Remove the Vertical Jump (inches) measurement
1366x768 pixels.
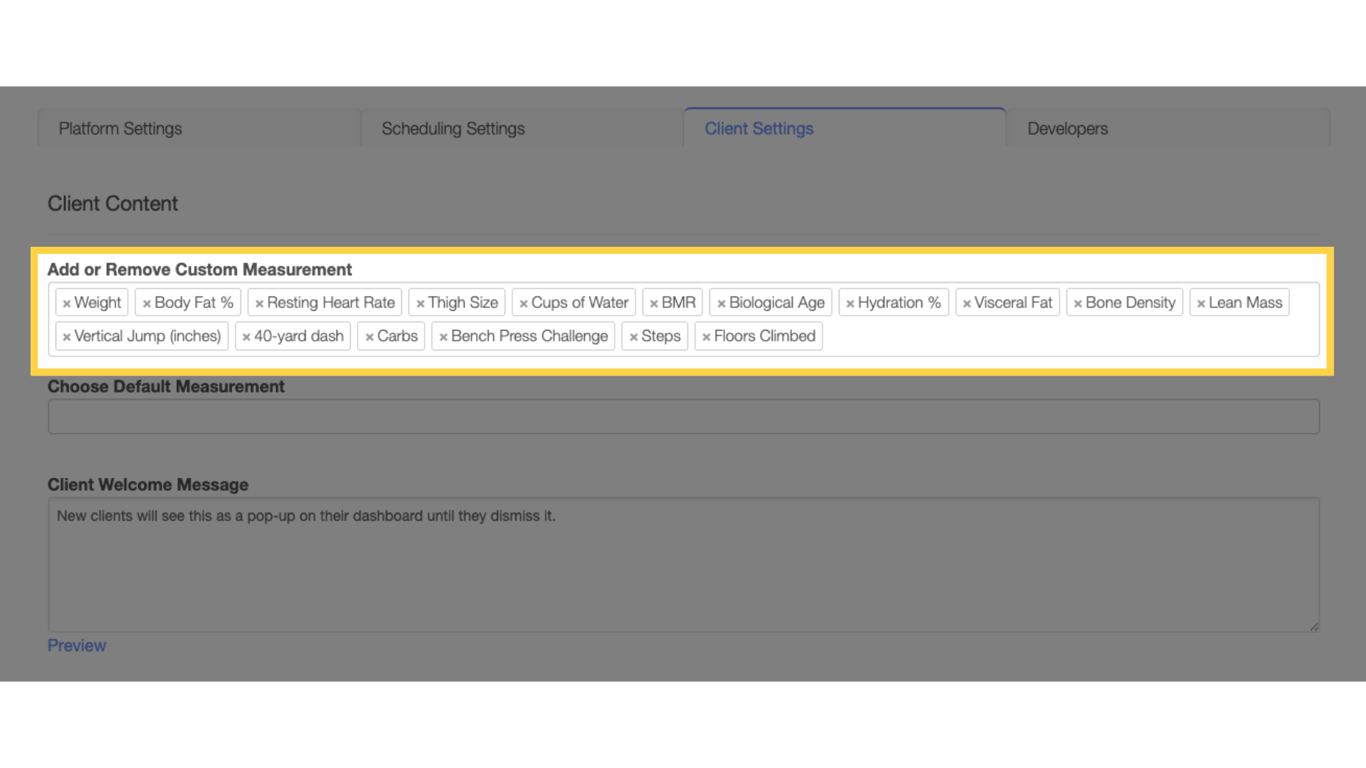tap(65, 336)
